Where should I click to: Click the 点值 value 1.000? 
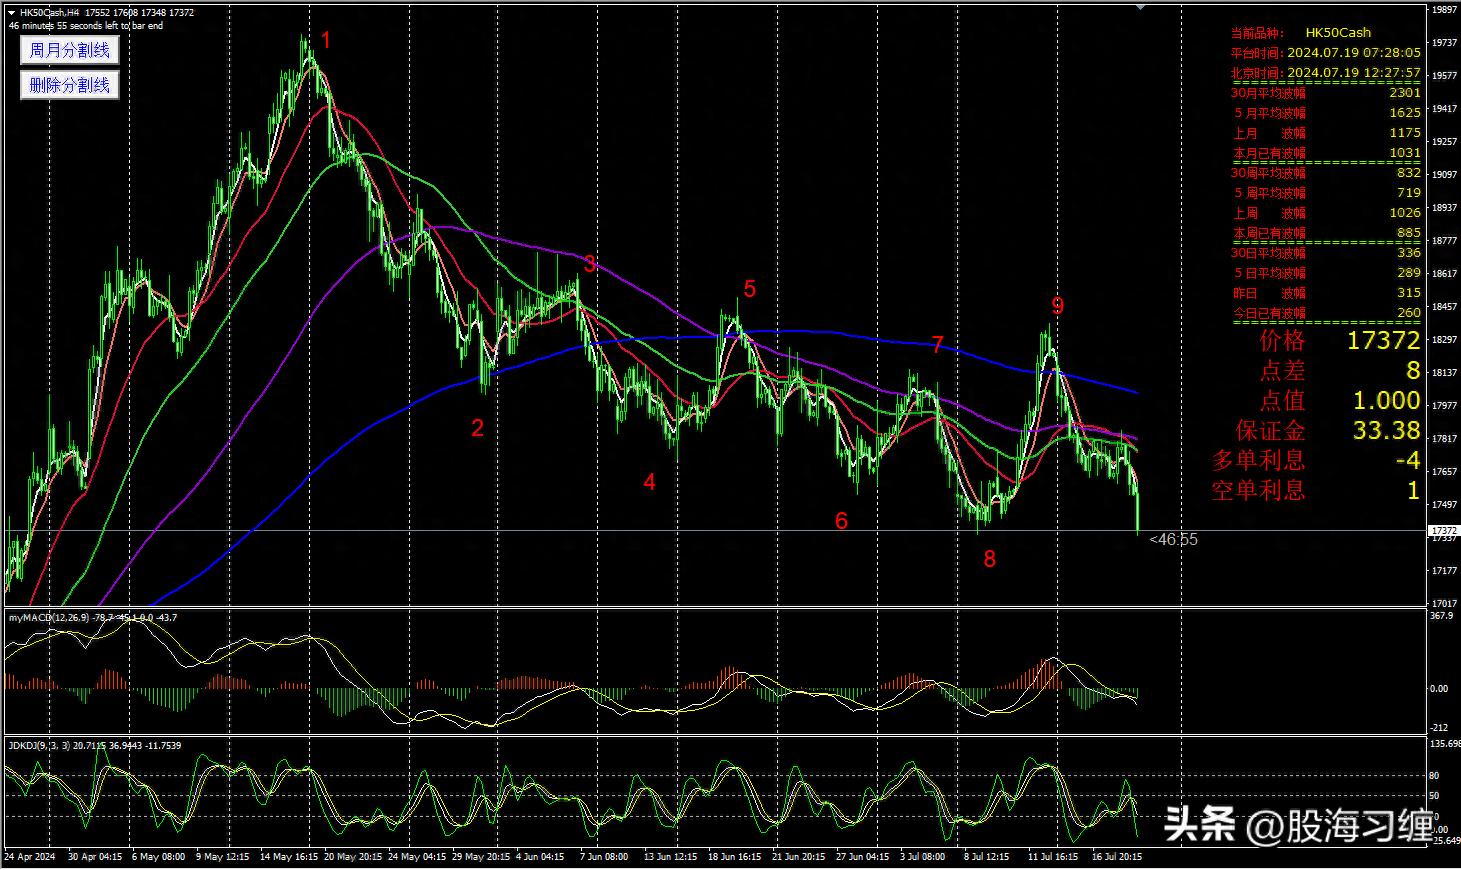pyautogui.click(x=1386, y=400)
